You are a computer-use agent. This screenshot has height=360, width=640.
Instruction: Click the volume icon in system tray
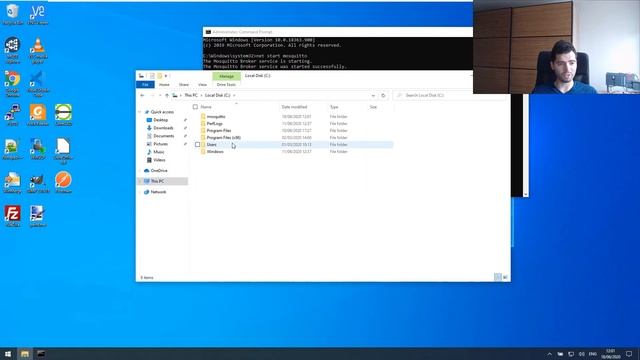pyautogui.click(x=582, y=354)
